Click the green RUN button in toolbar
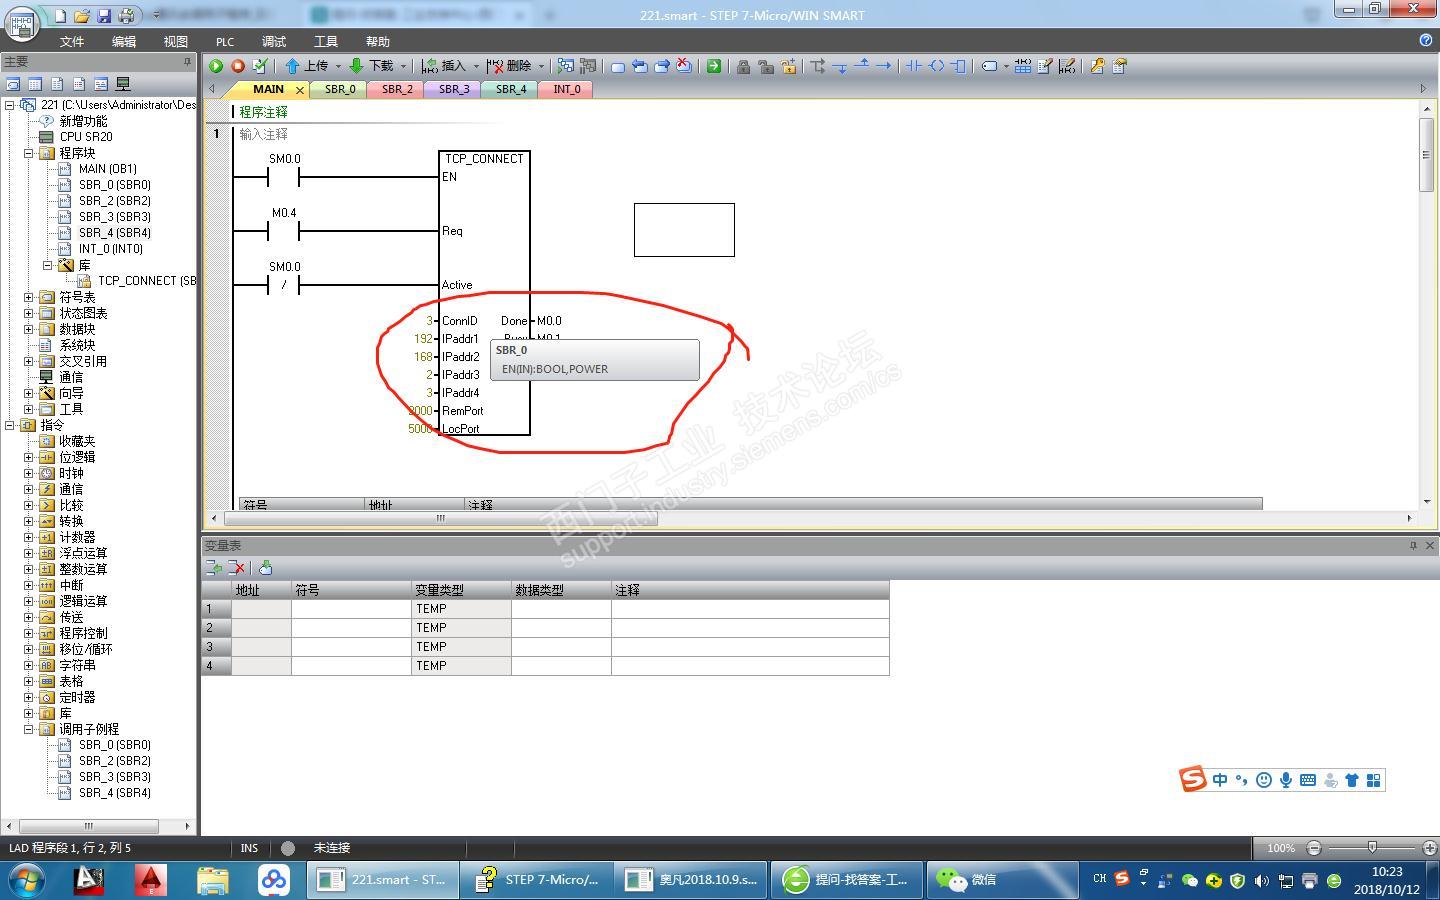The image size is (1440, 900). coord(215,66)
